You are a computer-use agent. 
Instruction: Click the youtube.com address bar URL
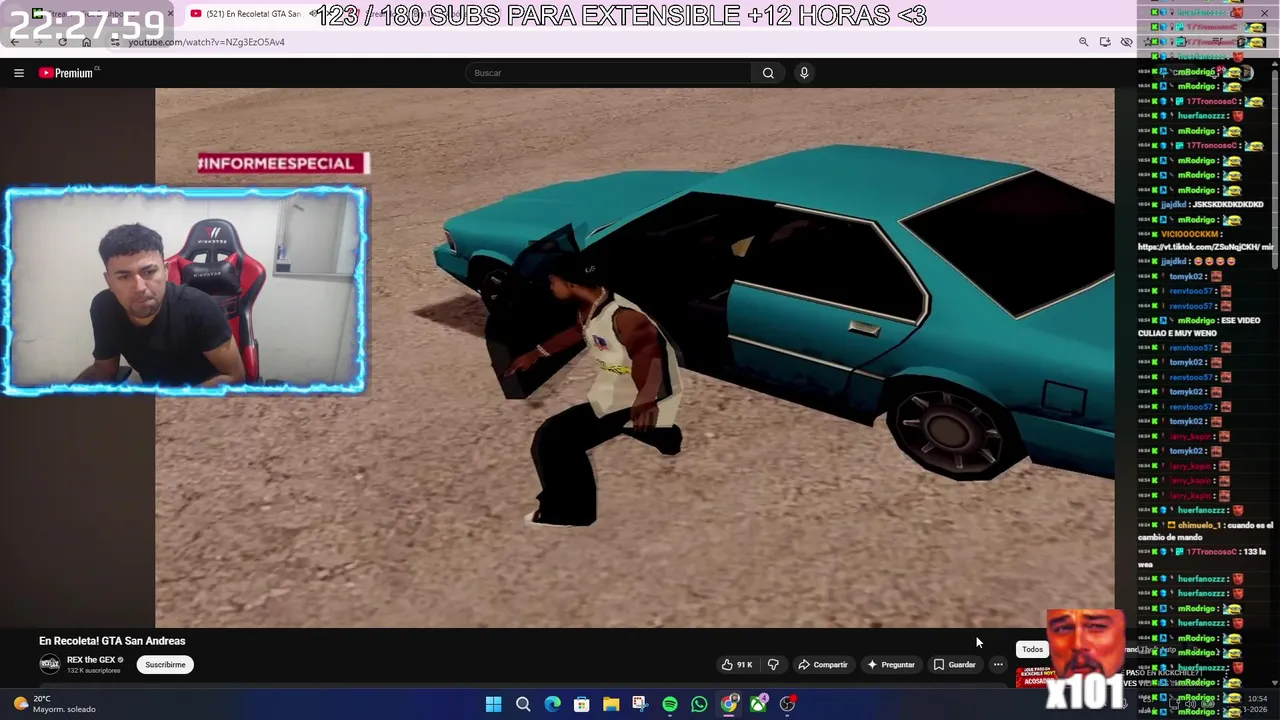(206, 42)
